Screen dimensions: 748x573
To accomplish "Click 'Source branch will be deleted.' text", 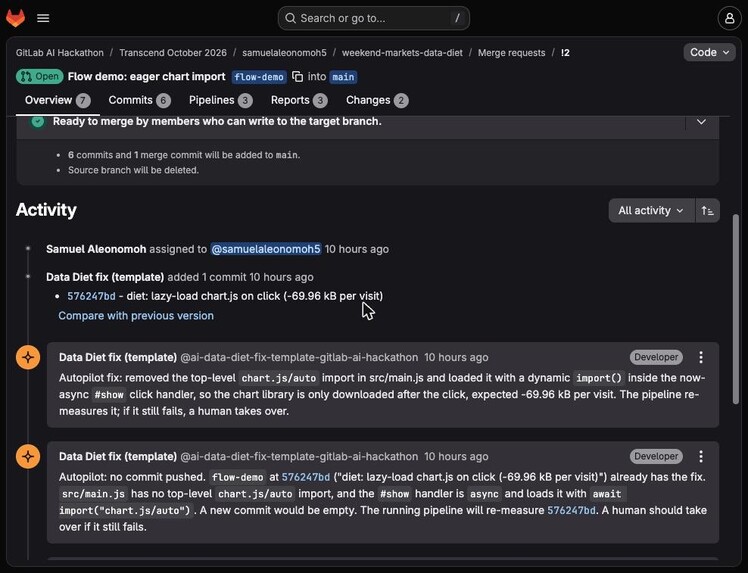I will click(x=133, y=170).
